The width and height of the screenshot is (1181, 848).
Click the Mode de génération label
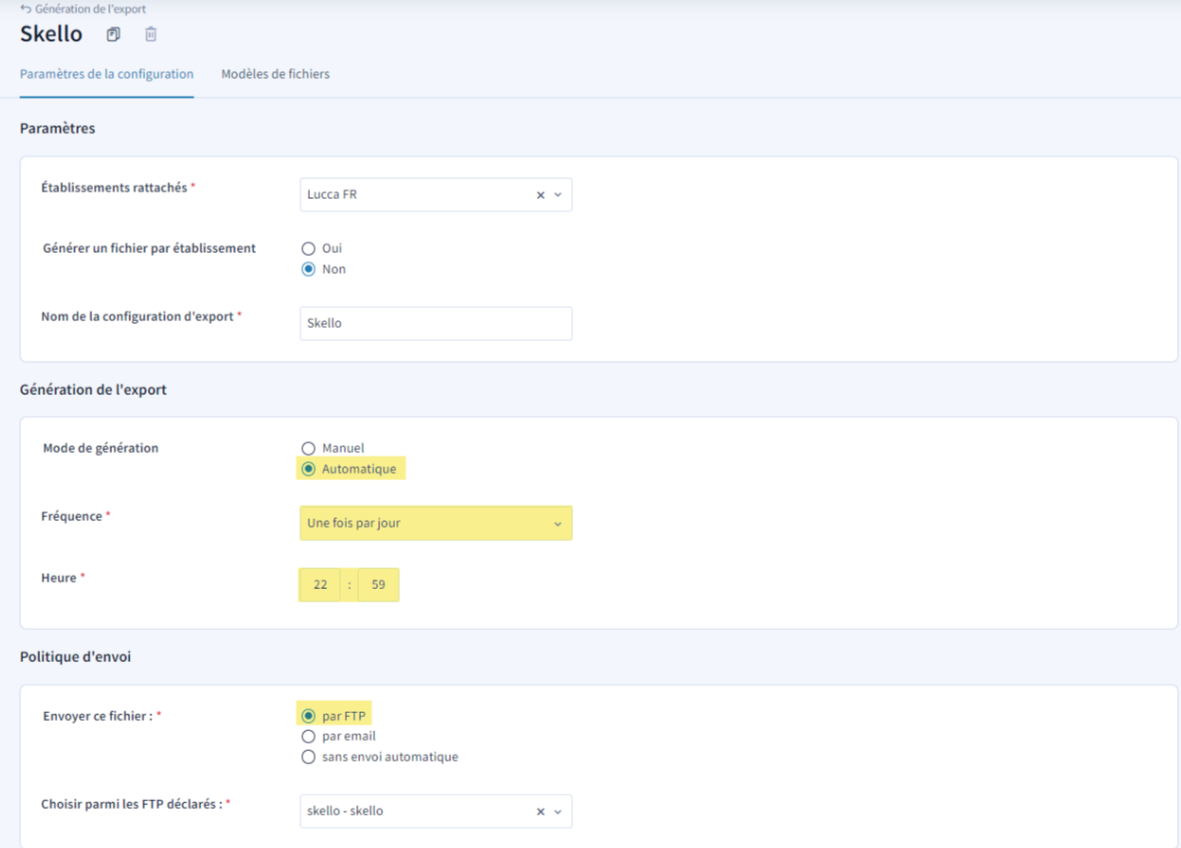pos(100,448)
